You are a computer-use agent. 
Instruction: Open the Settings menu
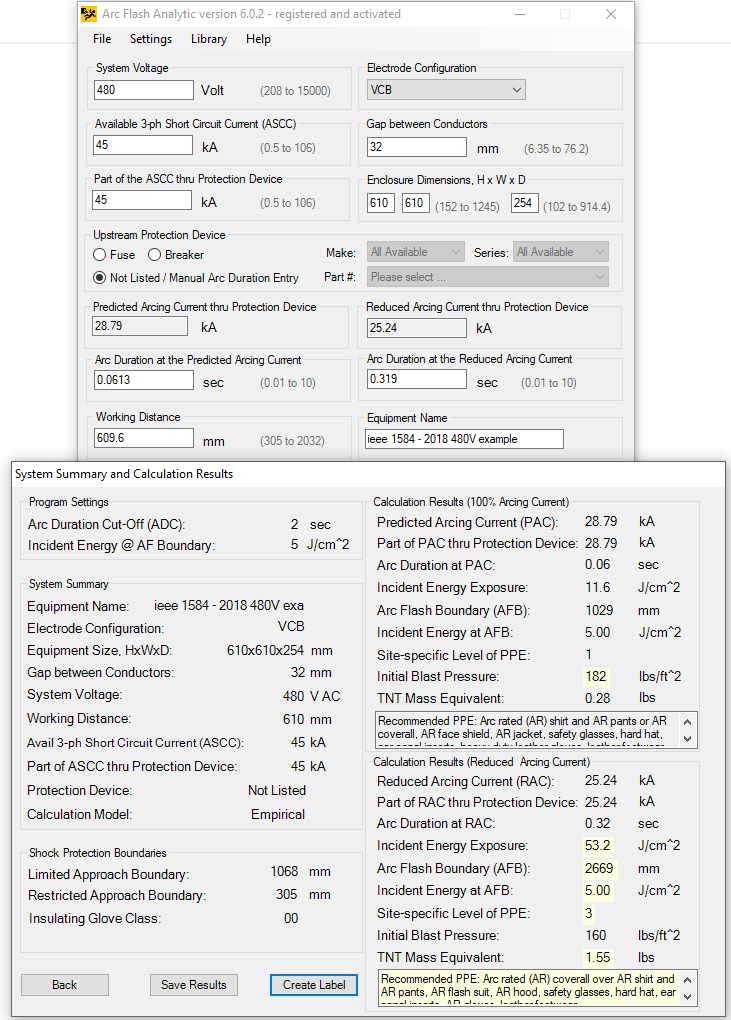tap(151, 39)
